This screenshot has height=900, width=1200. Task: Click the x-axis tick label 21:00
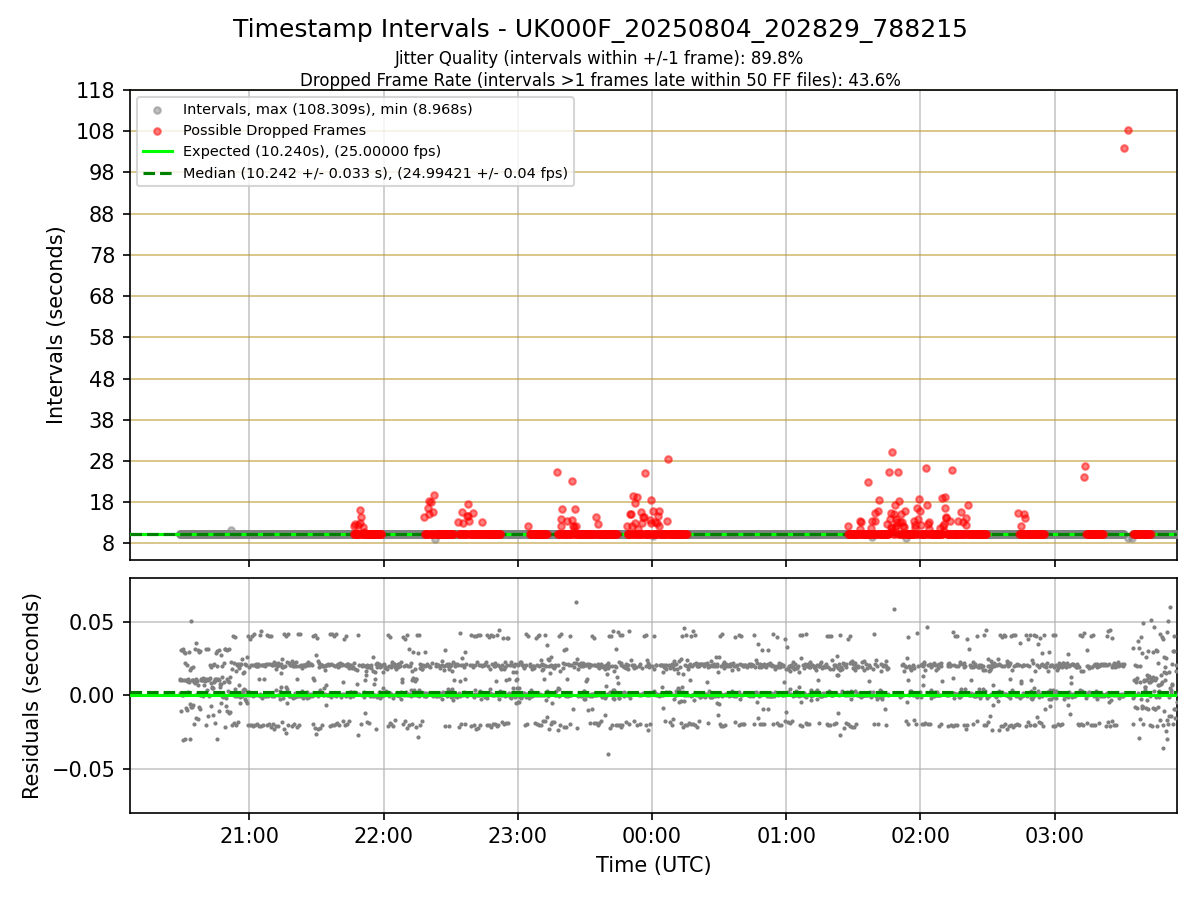(249, 836)
